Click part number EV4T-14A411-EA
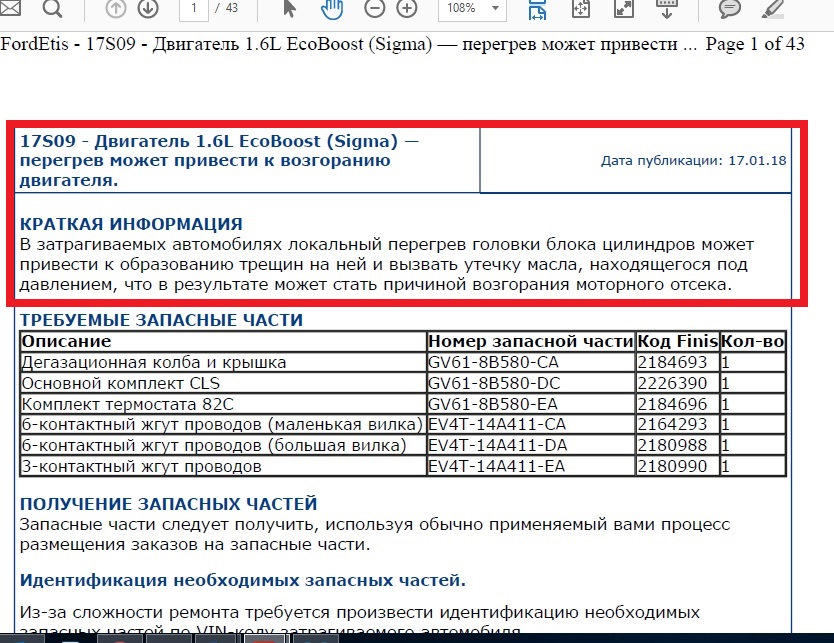This screenshot has width=834, height=643. tap(496, 466)
